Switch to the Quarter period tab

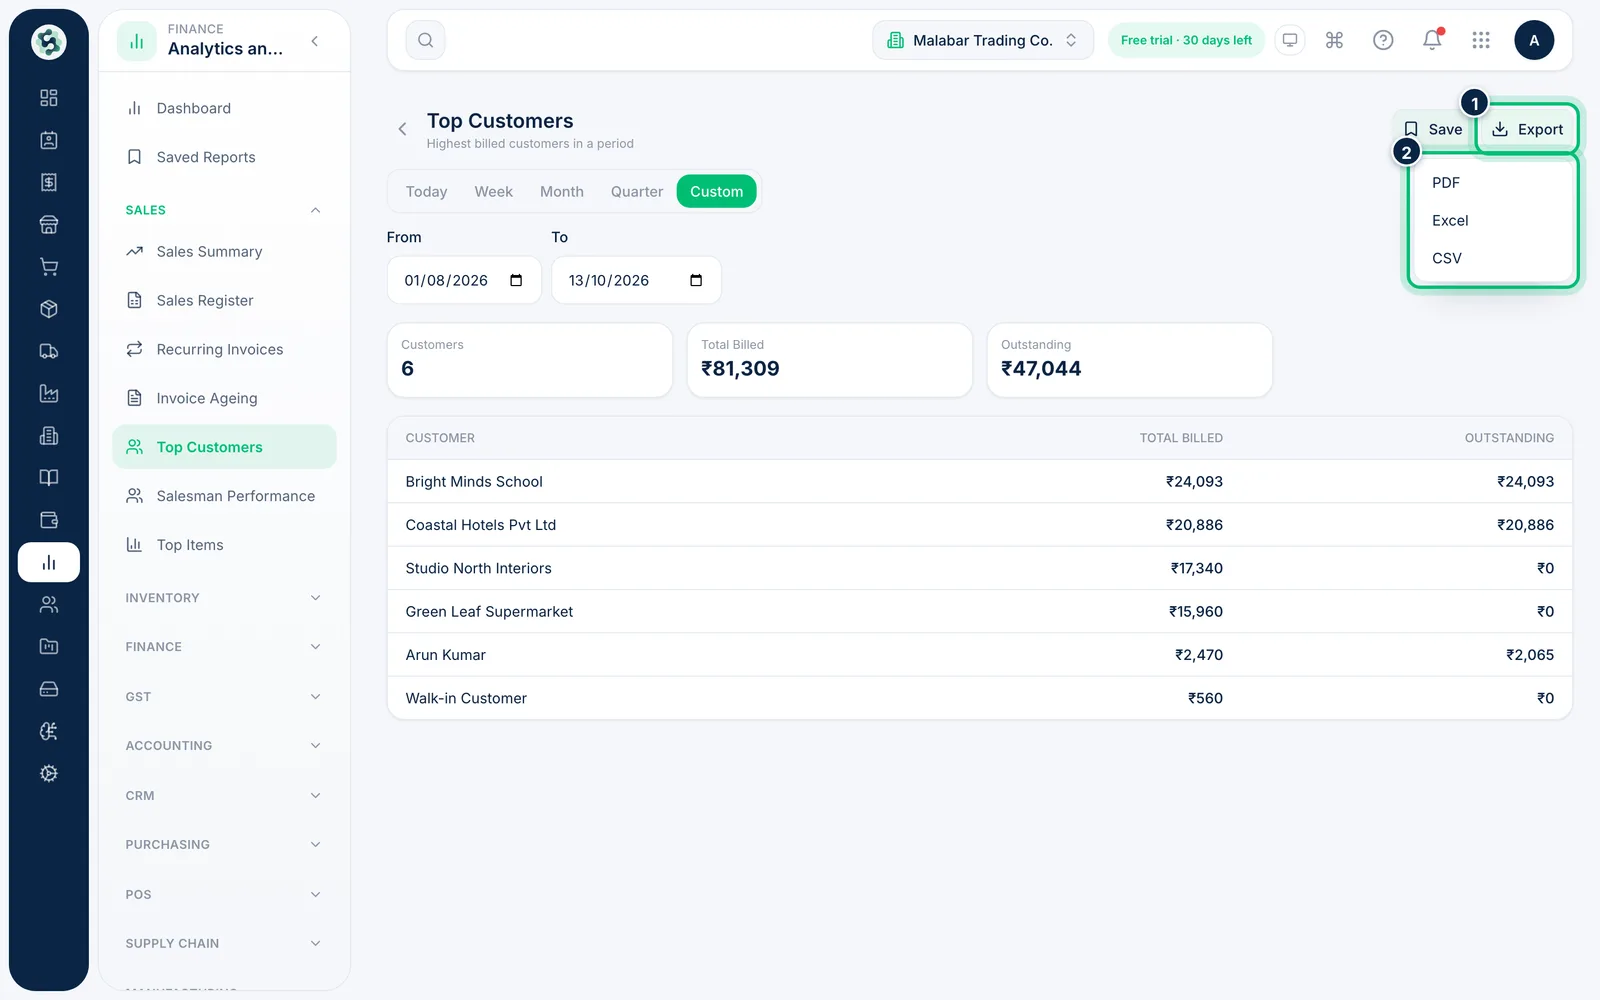click(x=637, y=192)
